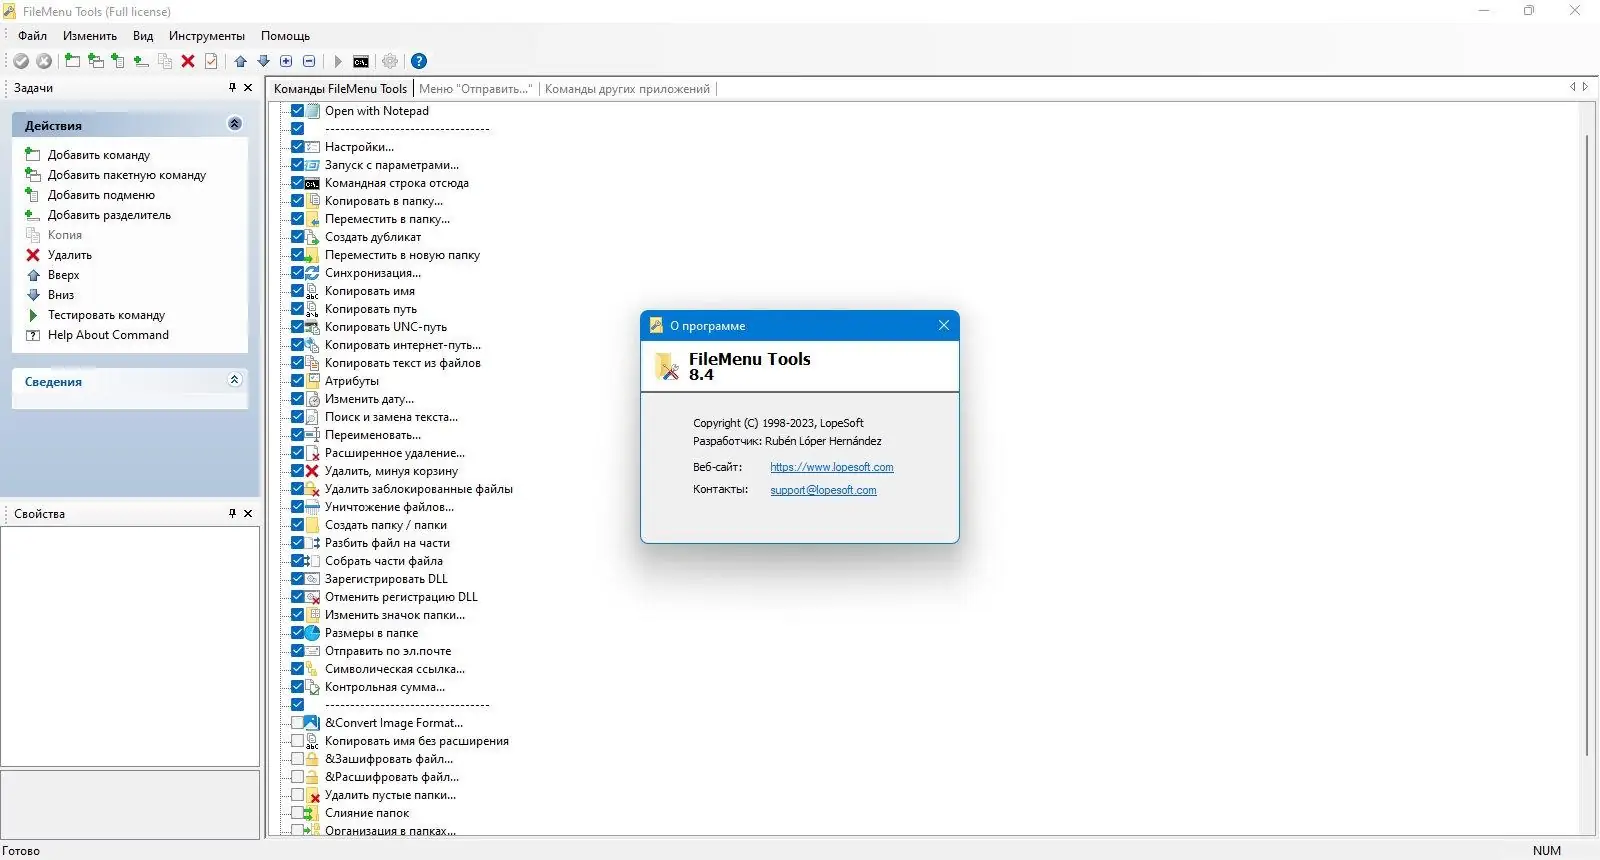Screen dimensions: 1600x860
Task: Click the Cancel changes toolbar icon
Action: click(x=44, y=61)
